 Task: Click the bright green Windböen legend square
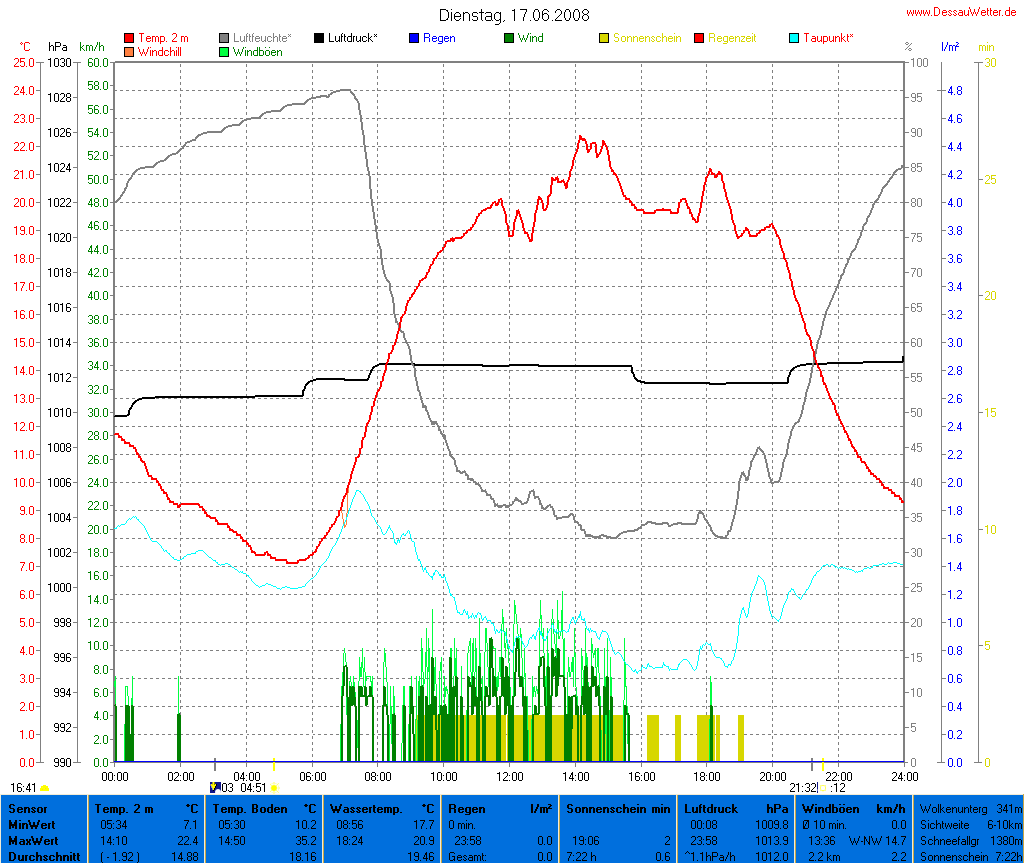click(x=224, y=51)
